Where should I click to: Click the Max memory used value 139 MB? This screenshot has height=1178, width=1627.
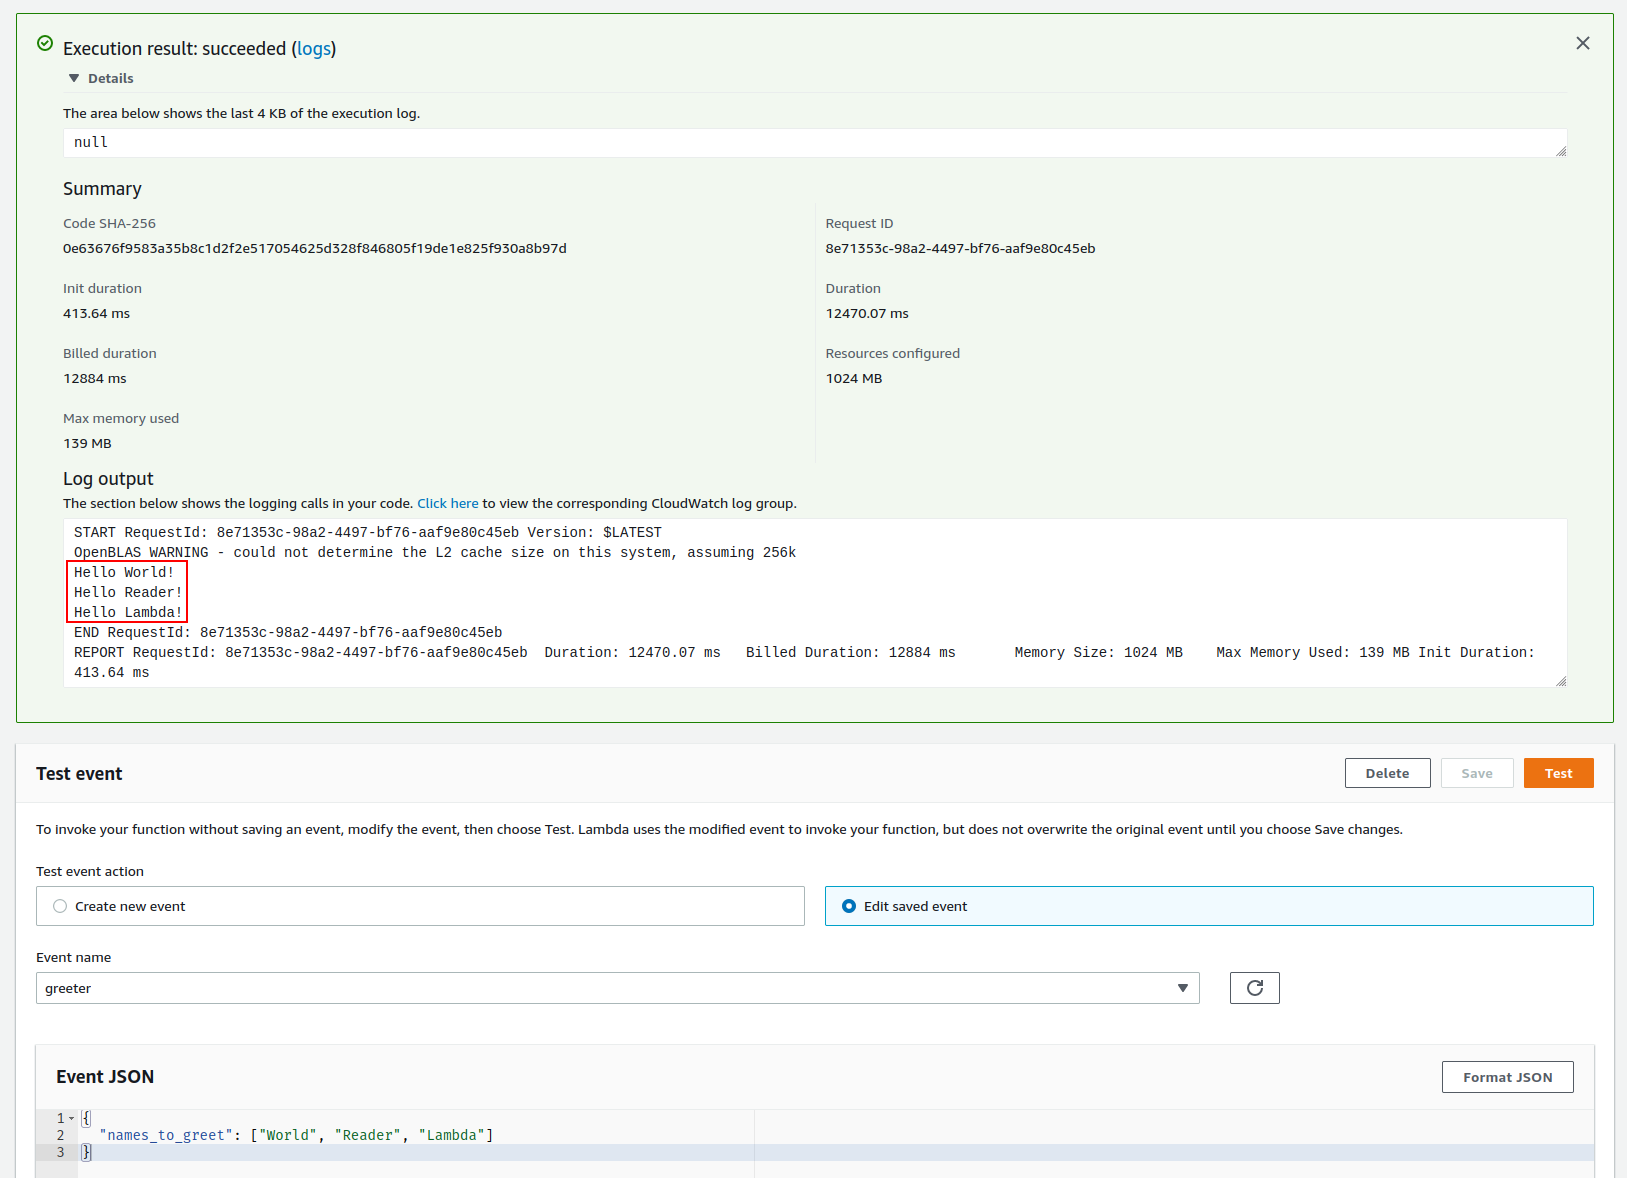pos(87,444)
